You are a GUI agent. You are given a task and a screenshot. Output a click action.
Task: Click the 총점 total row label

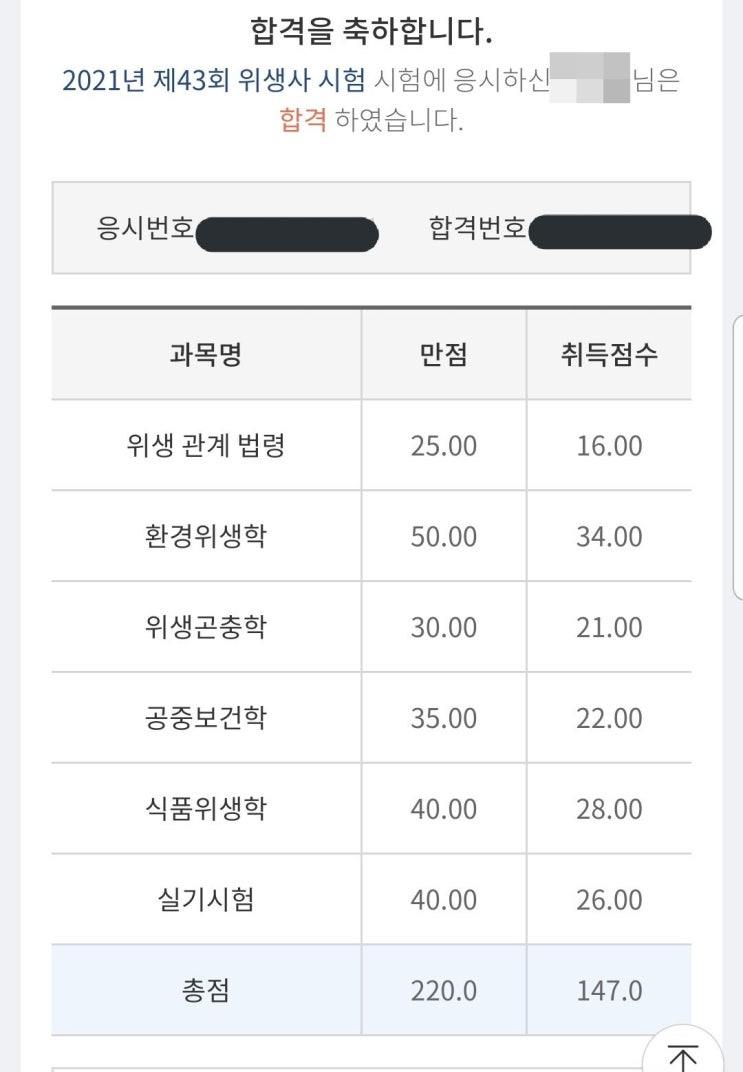pyautogui.click(x=206, y=991)
